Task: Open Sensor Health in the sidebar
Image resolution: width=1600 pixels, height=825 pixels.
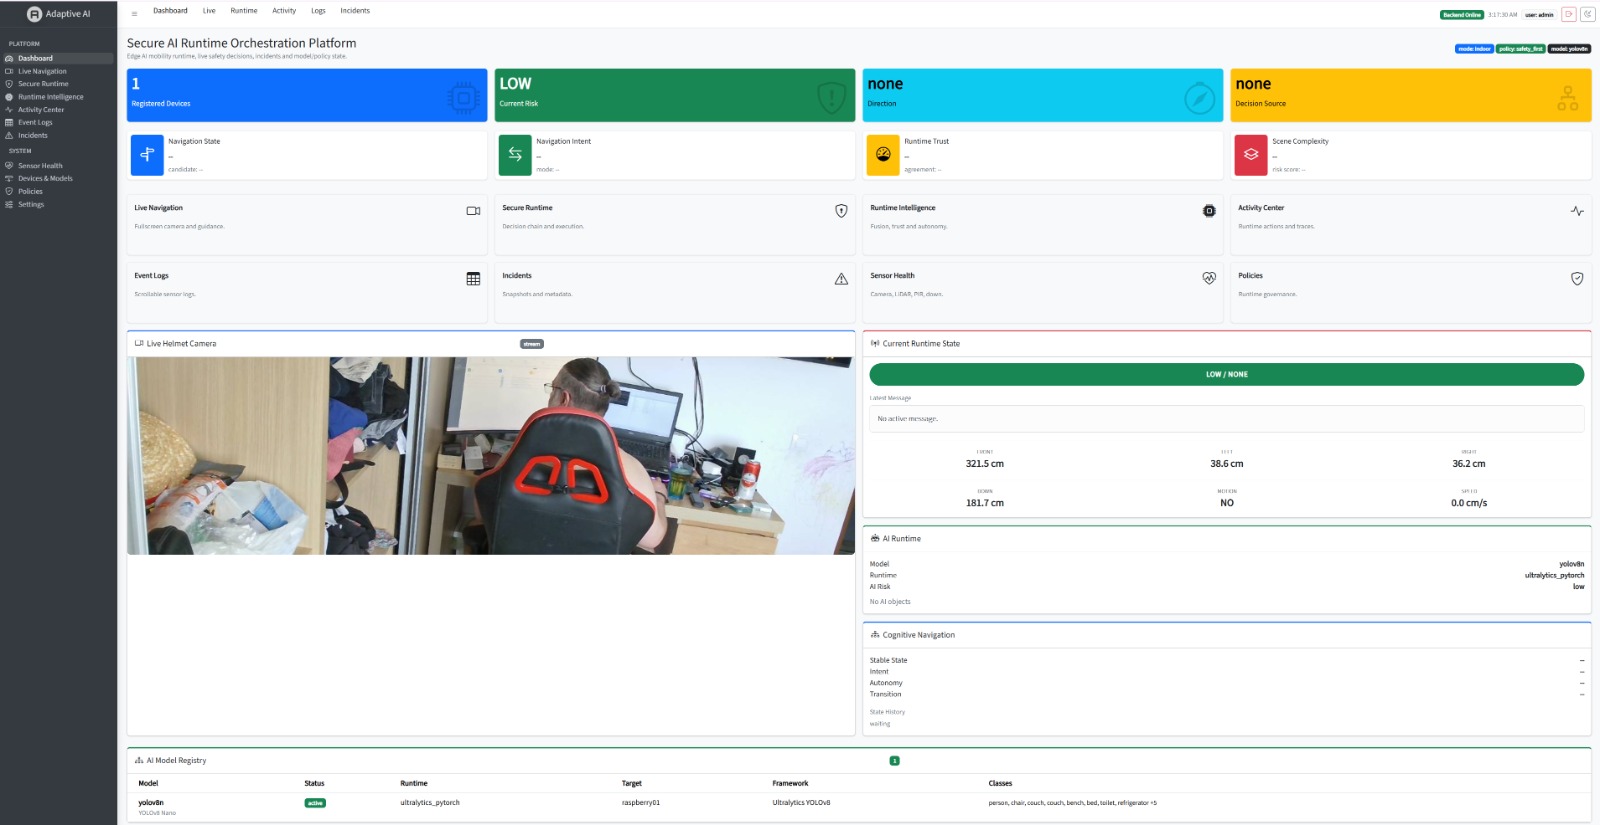Action: click(x=58, y=166)
